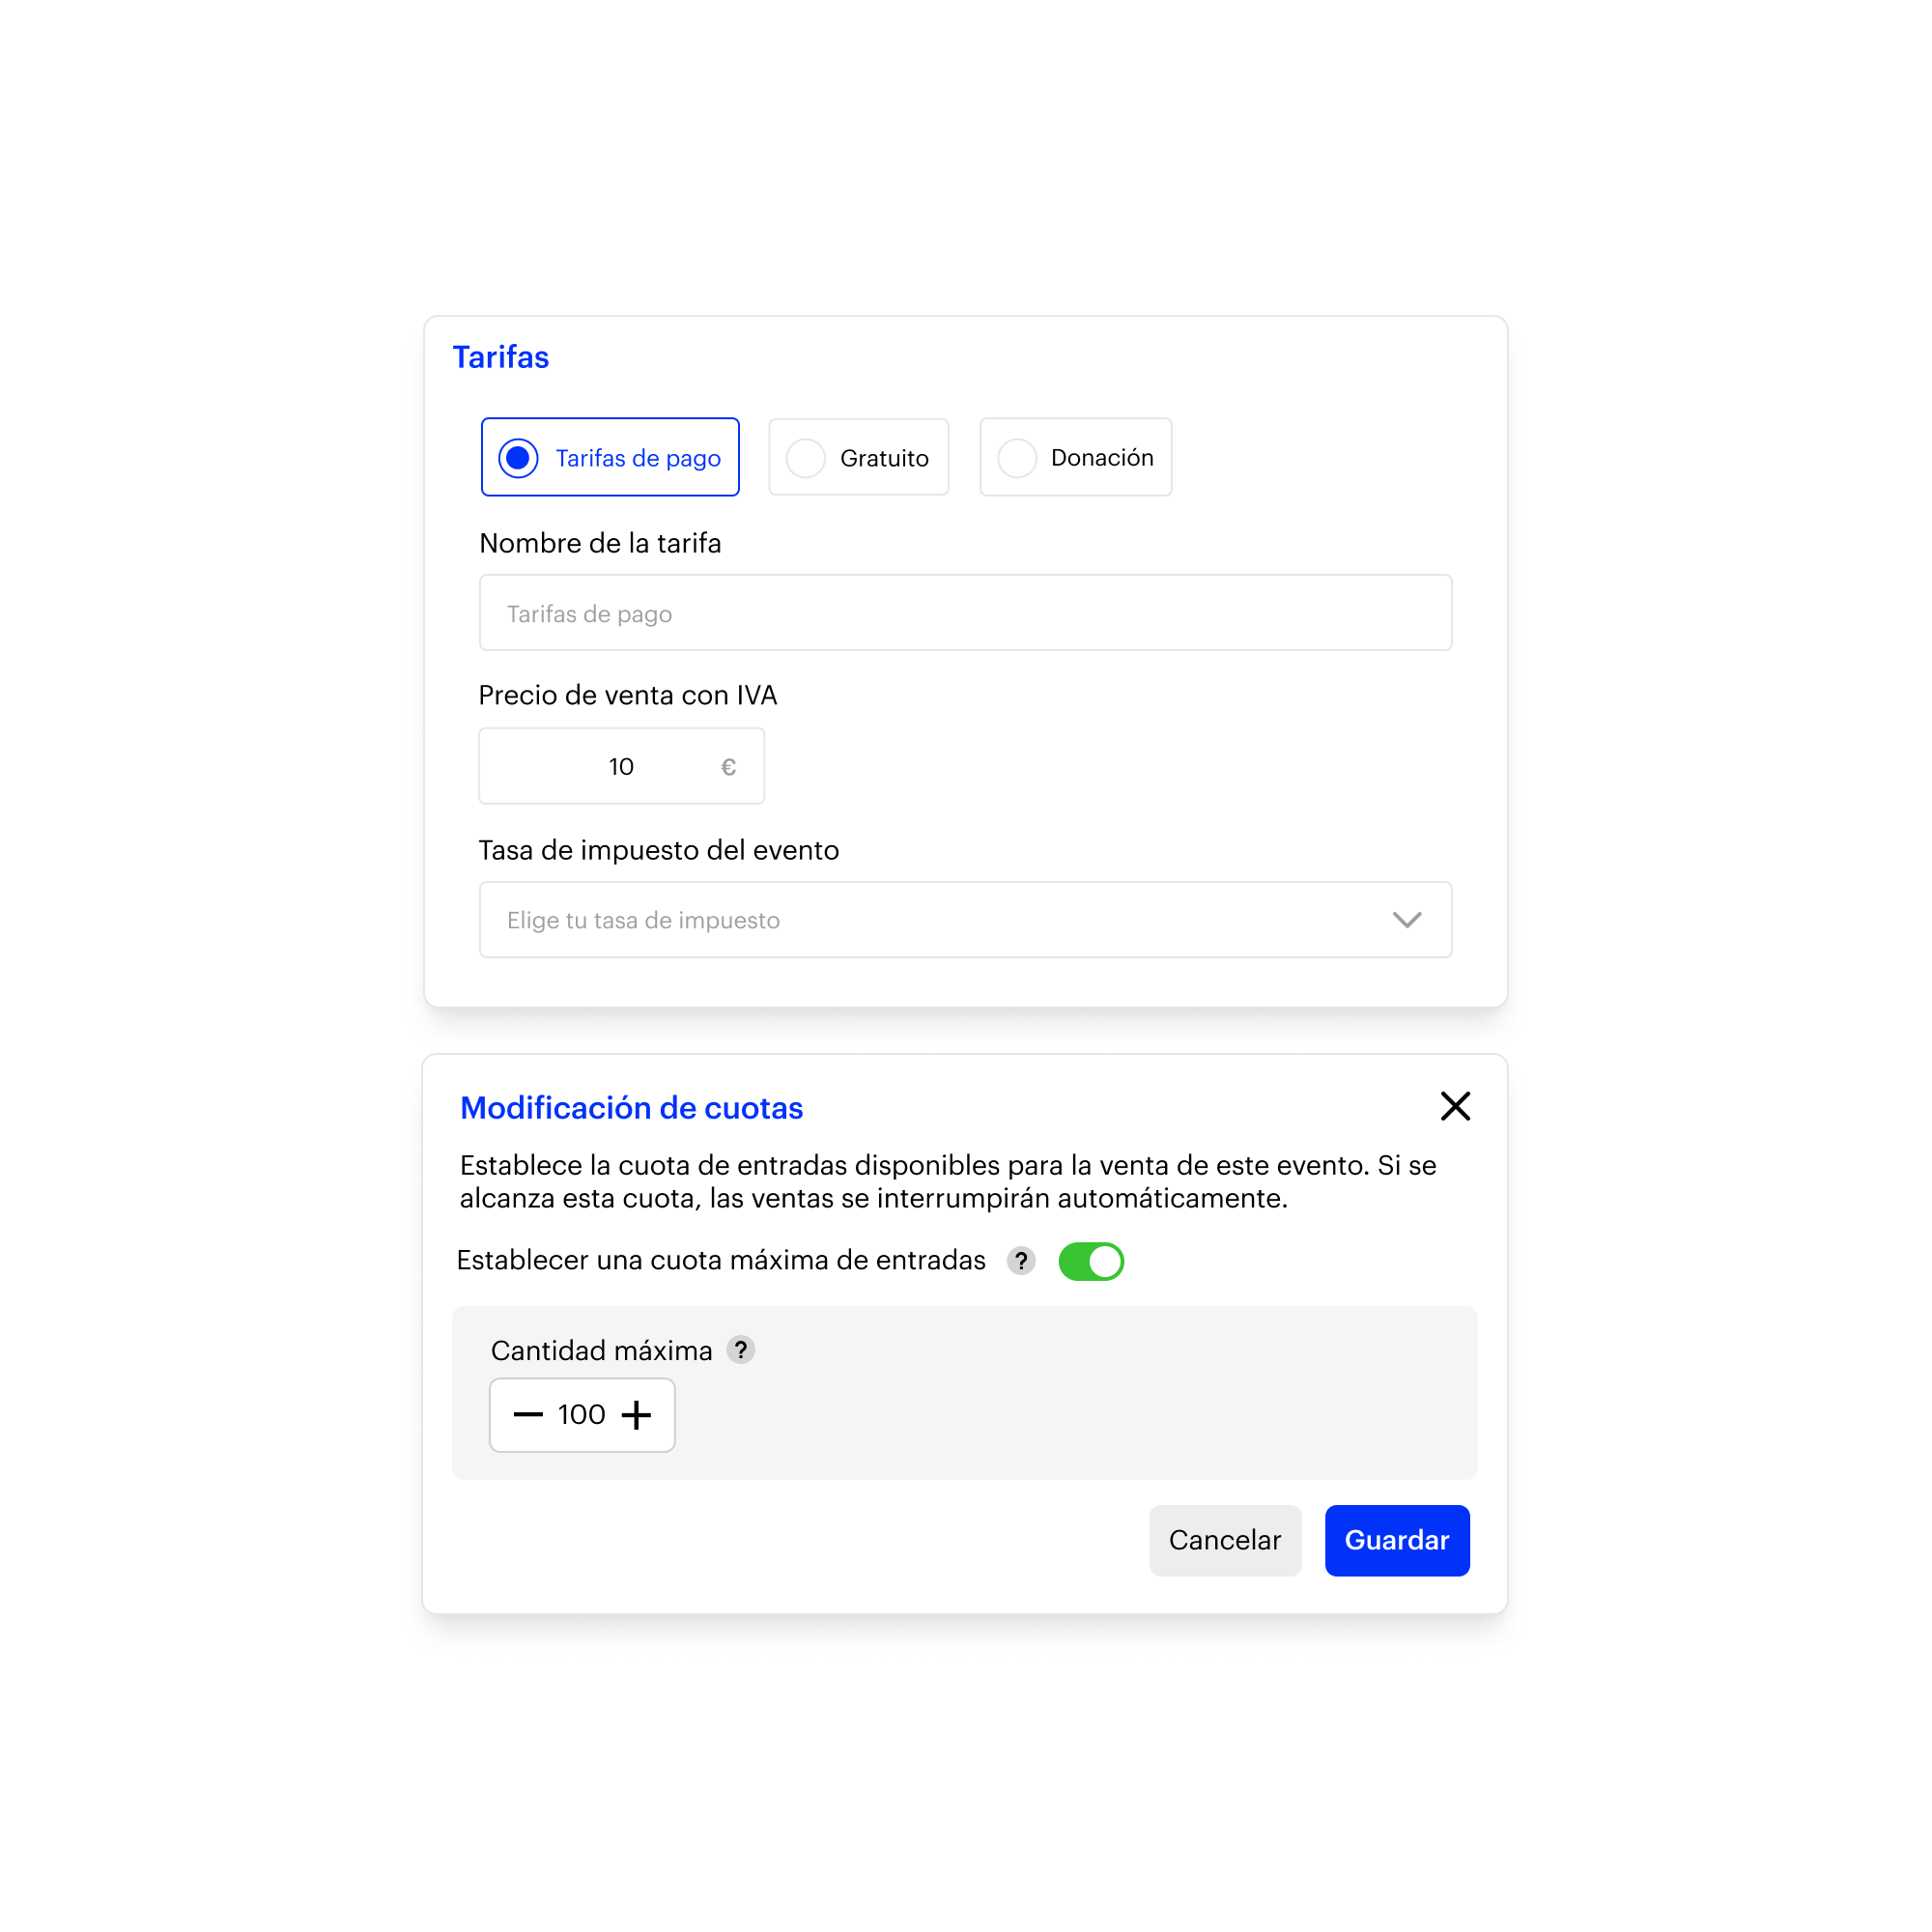The width and height of the screenshot is (1932, 1932).
Task: Focus the Precio de venta price field
Action: [622, 766]
